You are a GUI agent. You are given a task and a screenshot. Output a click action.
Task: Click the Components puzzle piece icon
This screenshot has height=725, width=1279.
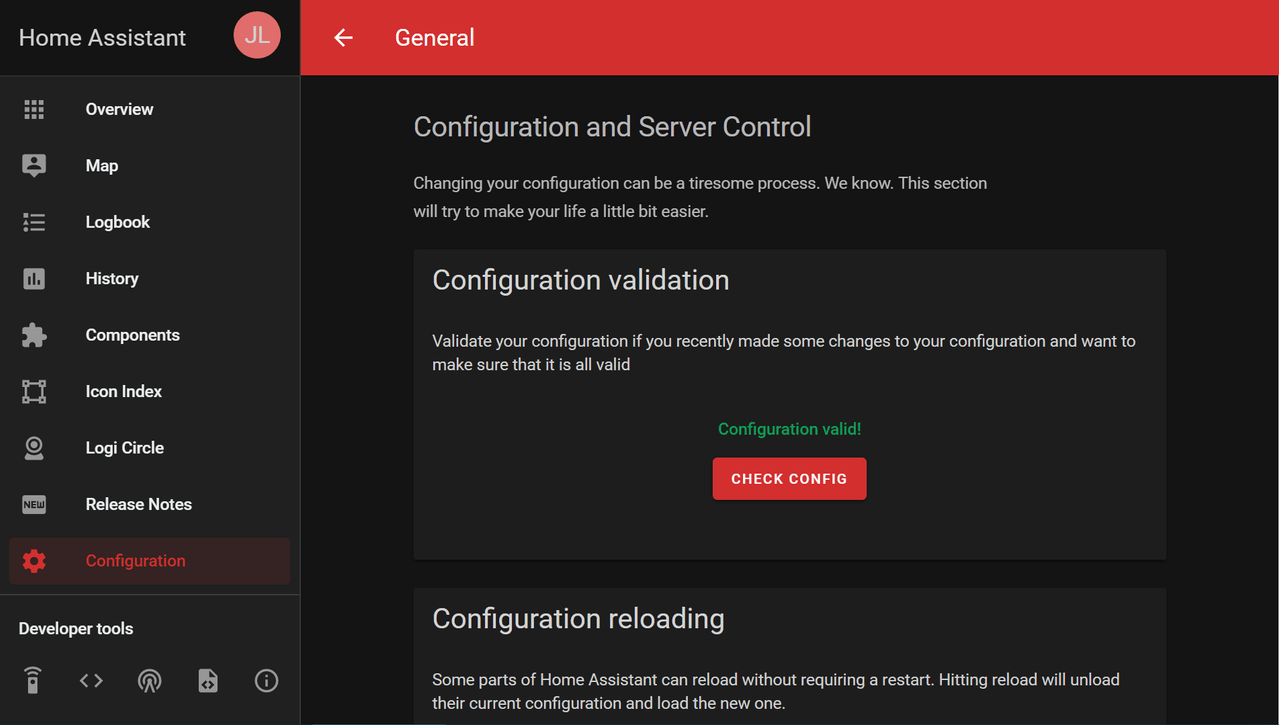34,335
